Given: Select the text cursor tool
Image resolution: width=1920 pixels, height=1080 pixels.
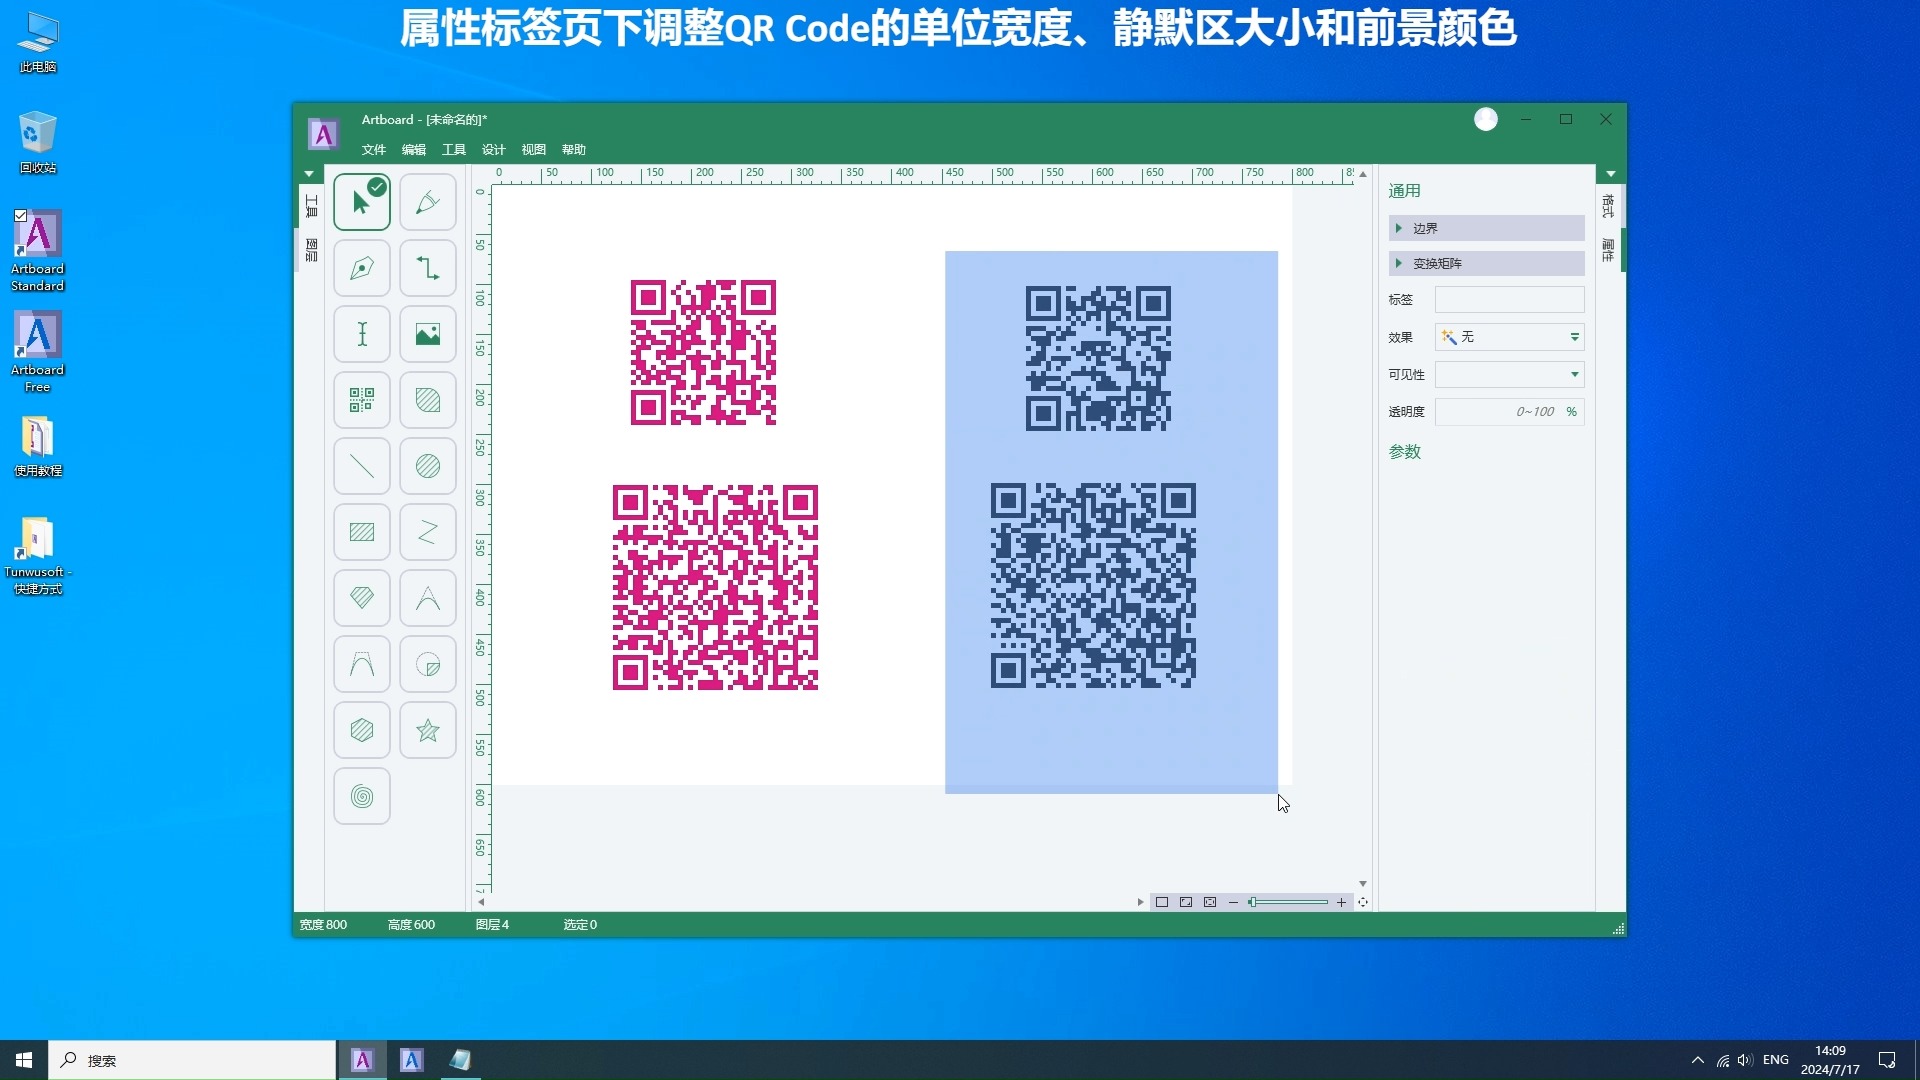Looking at the screenshot, I should [x=362, y=334].
